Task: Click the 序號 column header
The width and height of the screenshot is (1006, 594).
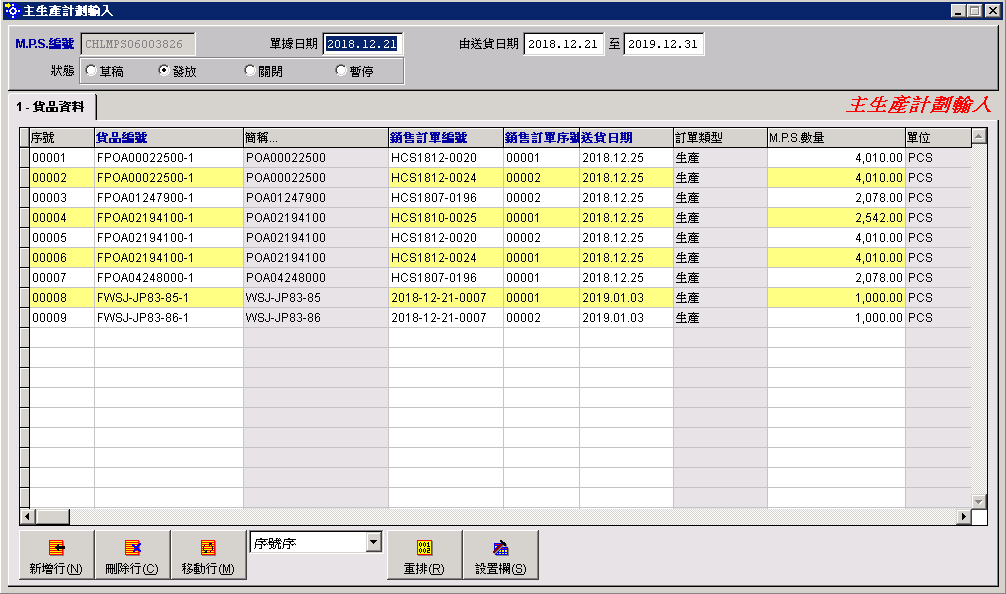Action: pos(62,137)
